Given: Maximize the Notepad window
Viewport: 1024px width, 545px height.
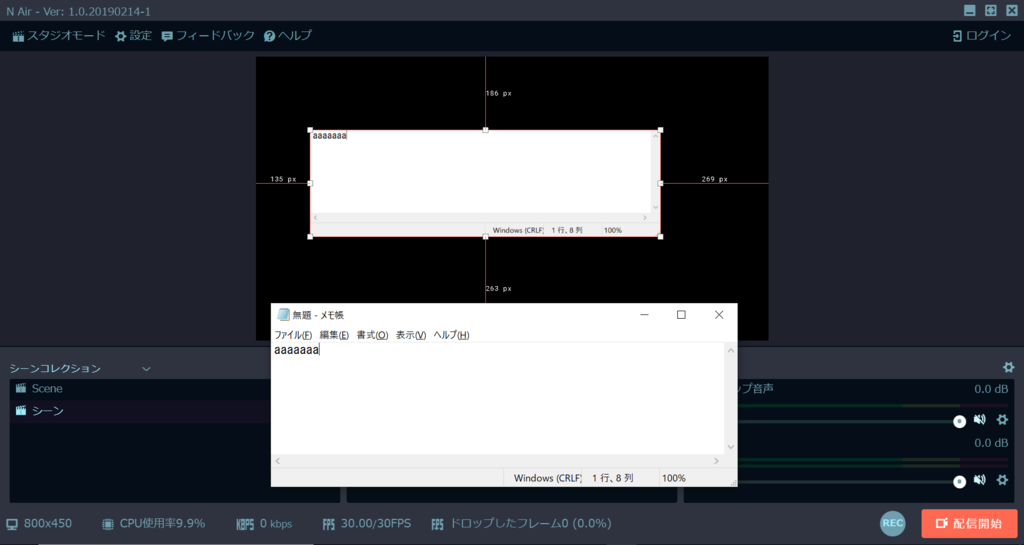Looking at the screenshot, I should coord(681,315).
